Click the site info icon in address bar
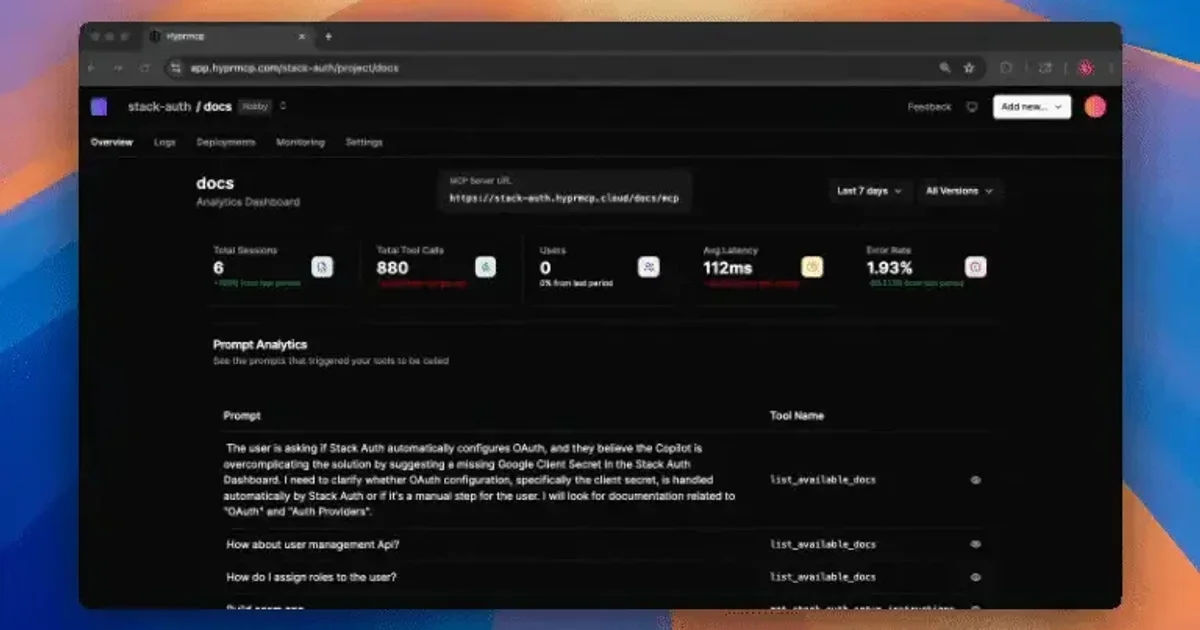This screenshot has height=630, width=1200. tap(176, 68)
